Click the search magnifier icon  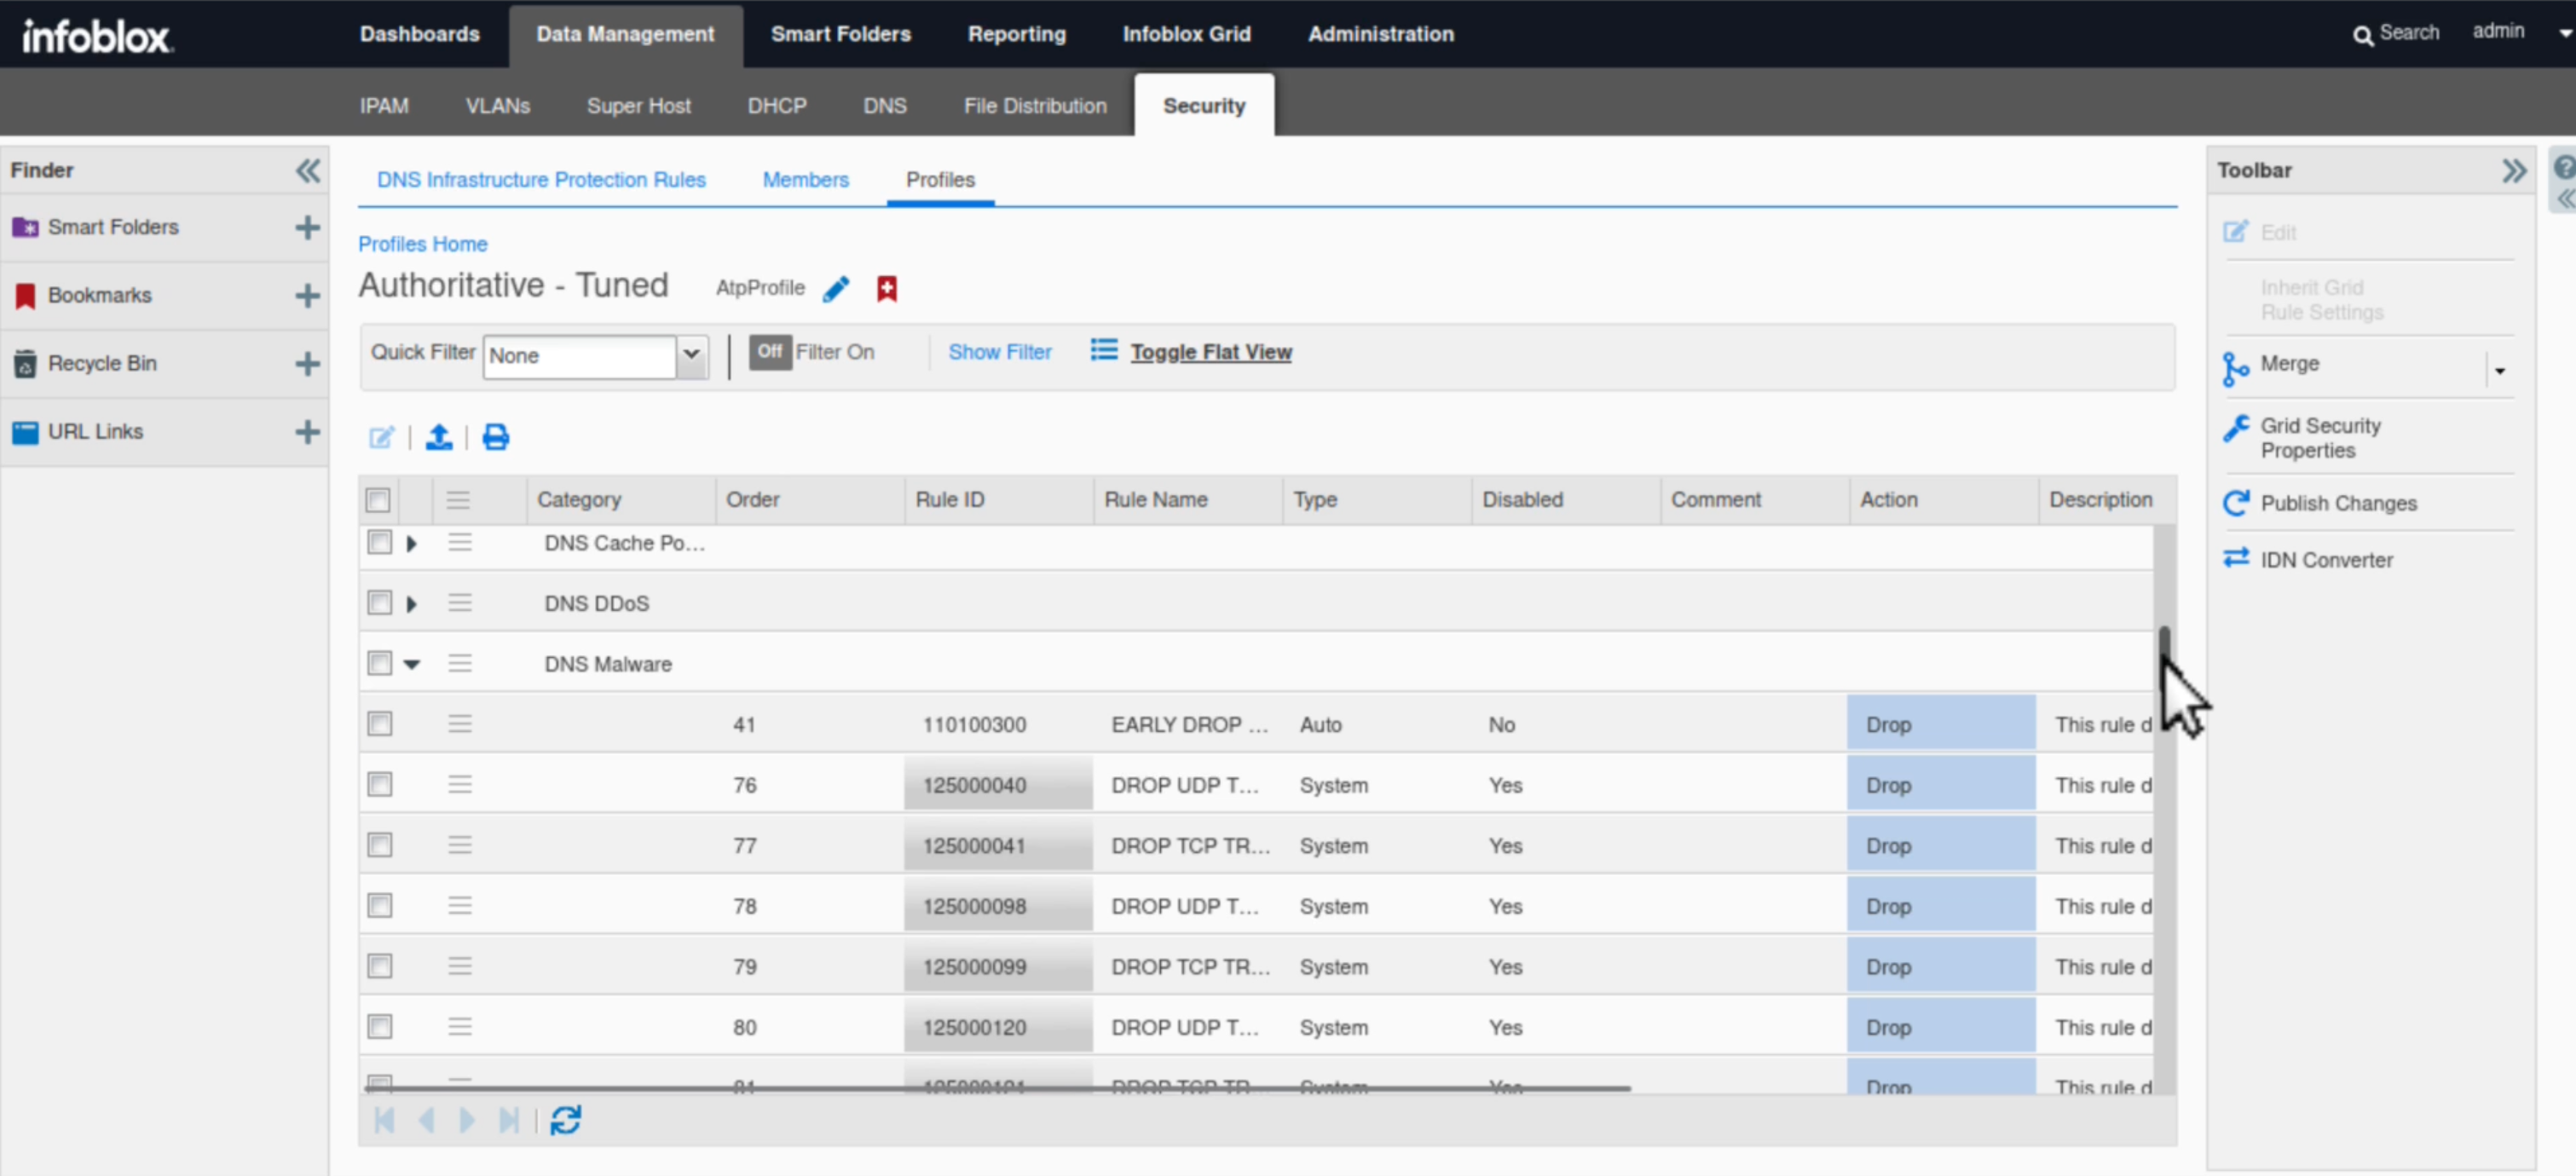2362,36
